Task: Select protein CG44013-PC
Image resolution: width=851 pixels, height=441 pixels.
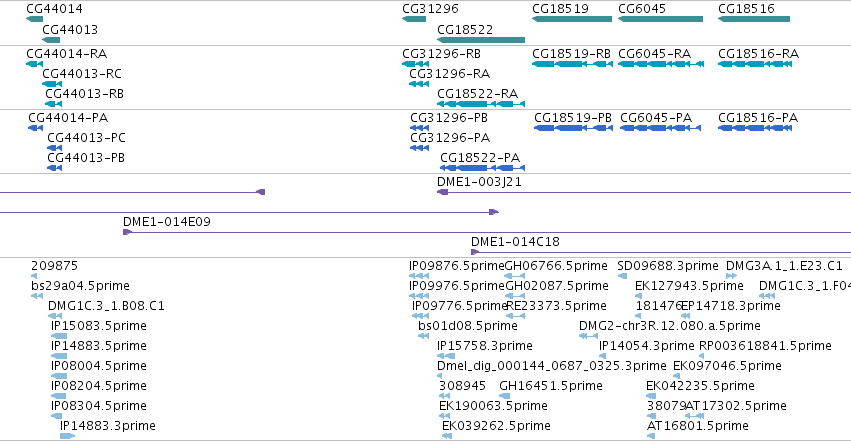Action: coord(55,148)
